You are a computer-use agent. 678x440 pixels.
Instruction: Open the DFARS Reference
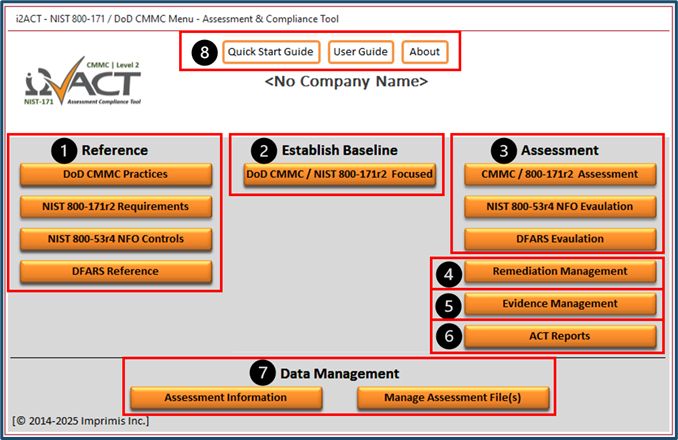pos(115,271)
